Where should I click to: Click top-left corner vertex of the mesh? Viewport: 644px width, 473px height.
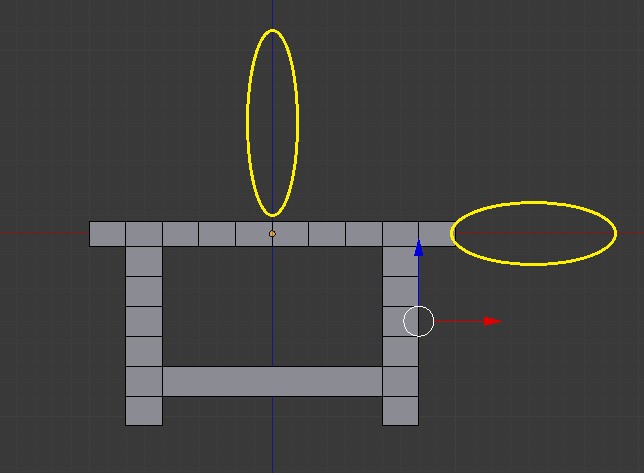point(90,222)
